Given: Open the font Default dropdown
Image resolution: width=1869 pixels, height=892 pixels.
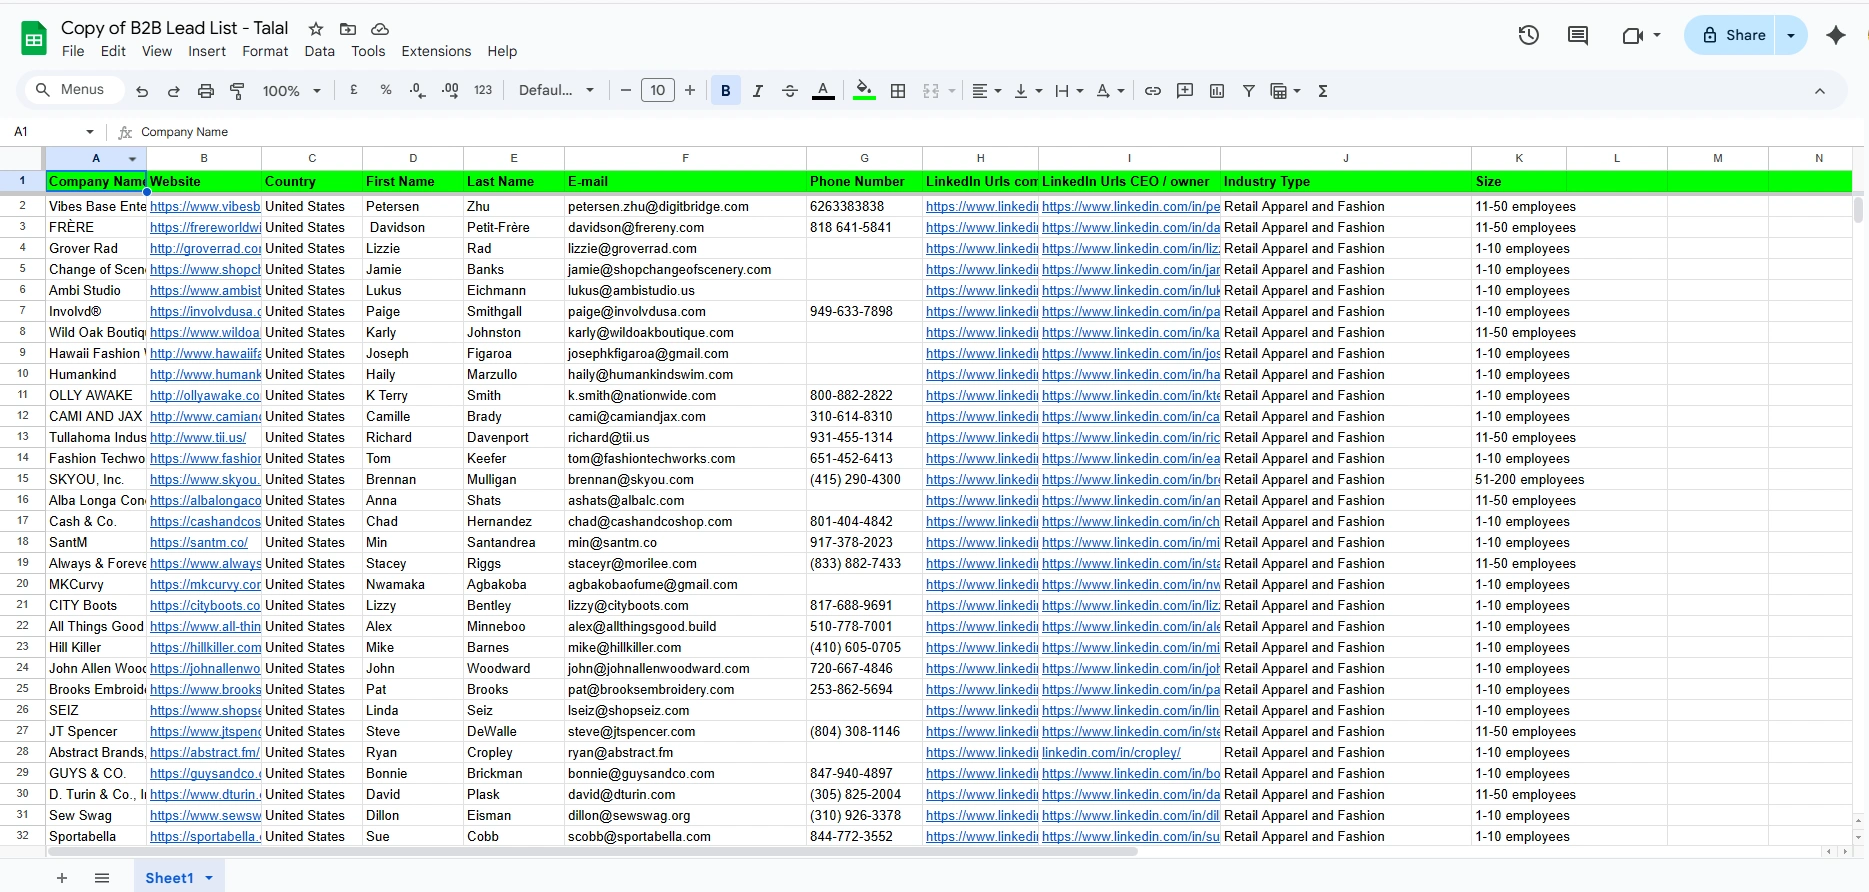Looking at the screenshot, I should (x=557, y=90).
